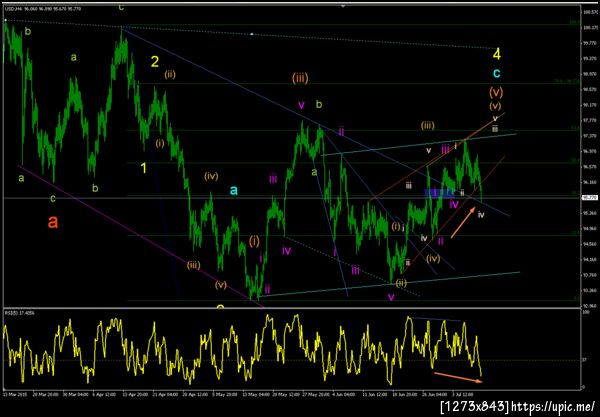Select the cyan 'a' wave label mid-chart

pos(233,190)
